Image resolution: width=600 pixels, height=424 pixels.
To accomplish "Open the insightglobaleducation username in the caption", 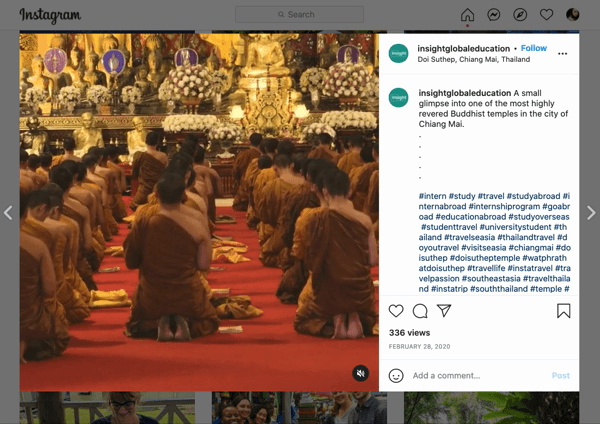I will pyautogui.click(x=465, y=93).
